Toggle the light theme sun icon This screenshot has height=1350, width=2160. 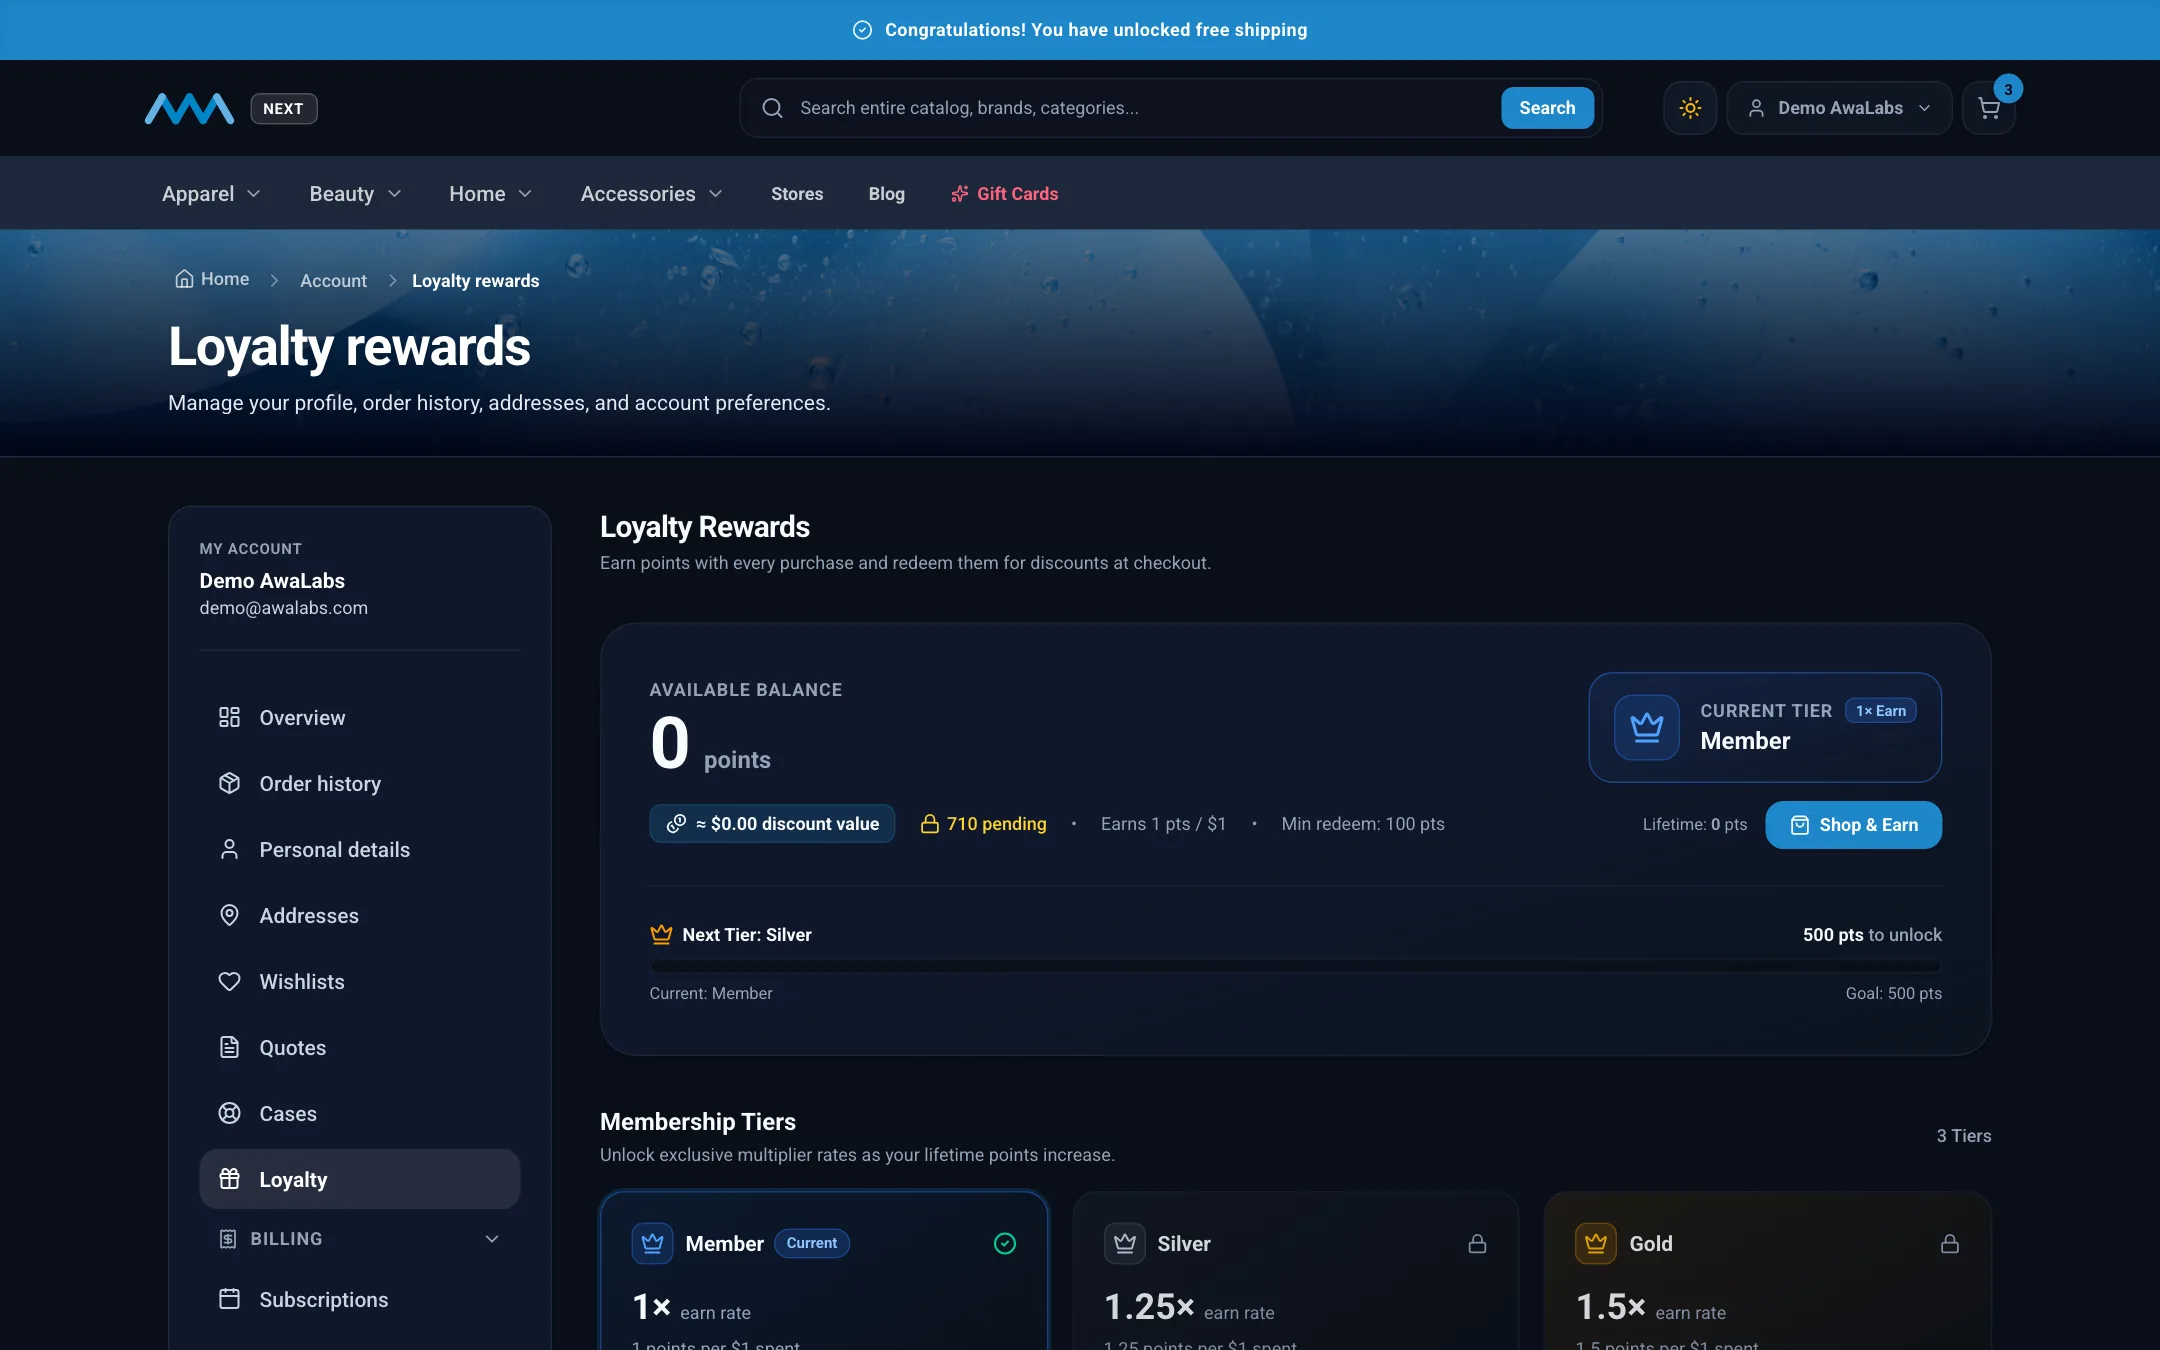point(1690,108)
